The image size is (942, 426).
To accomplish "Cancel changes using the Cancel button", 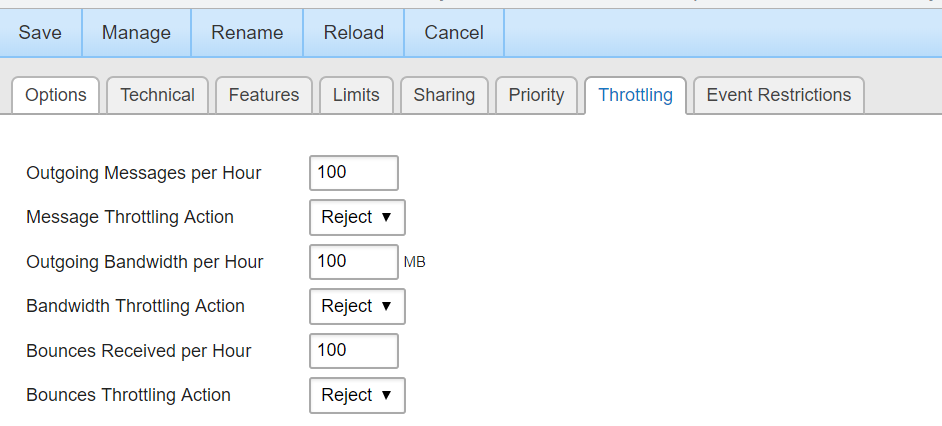I will (454, 33).
